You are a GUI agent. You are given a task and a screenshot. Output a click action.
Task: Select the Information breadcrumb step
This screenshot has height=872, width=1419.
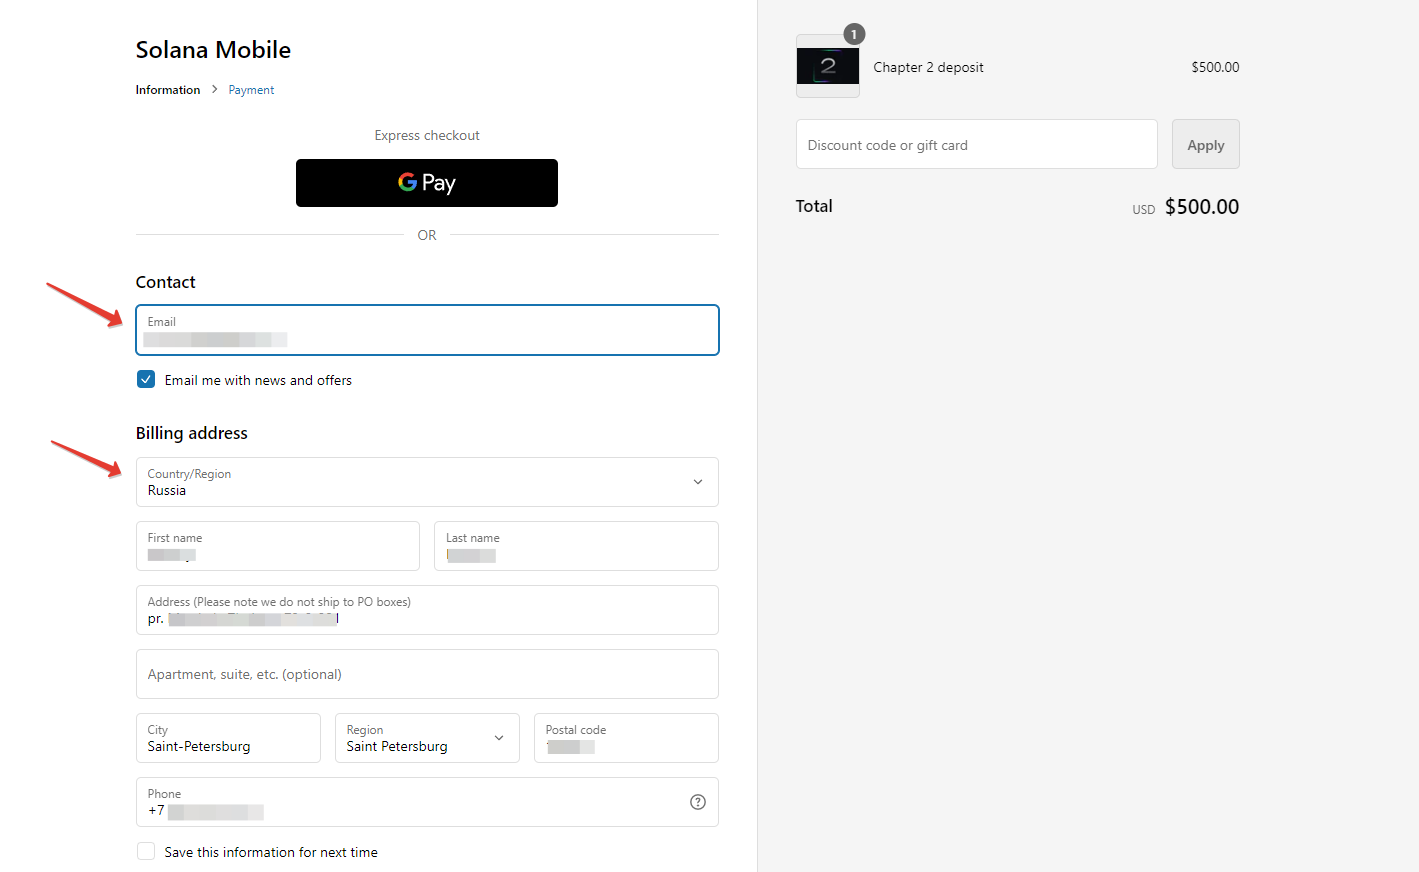(168, 90)
